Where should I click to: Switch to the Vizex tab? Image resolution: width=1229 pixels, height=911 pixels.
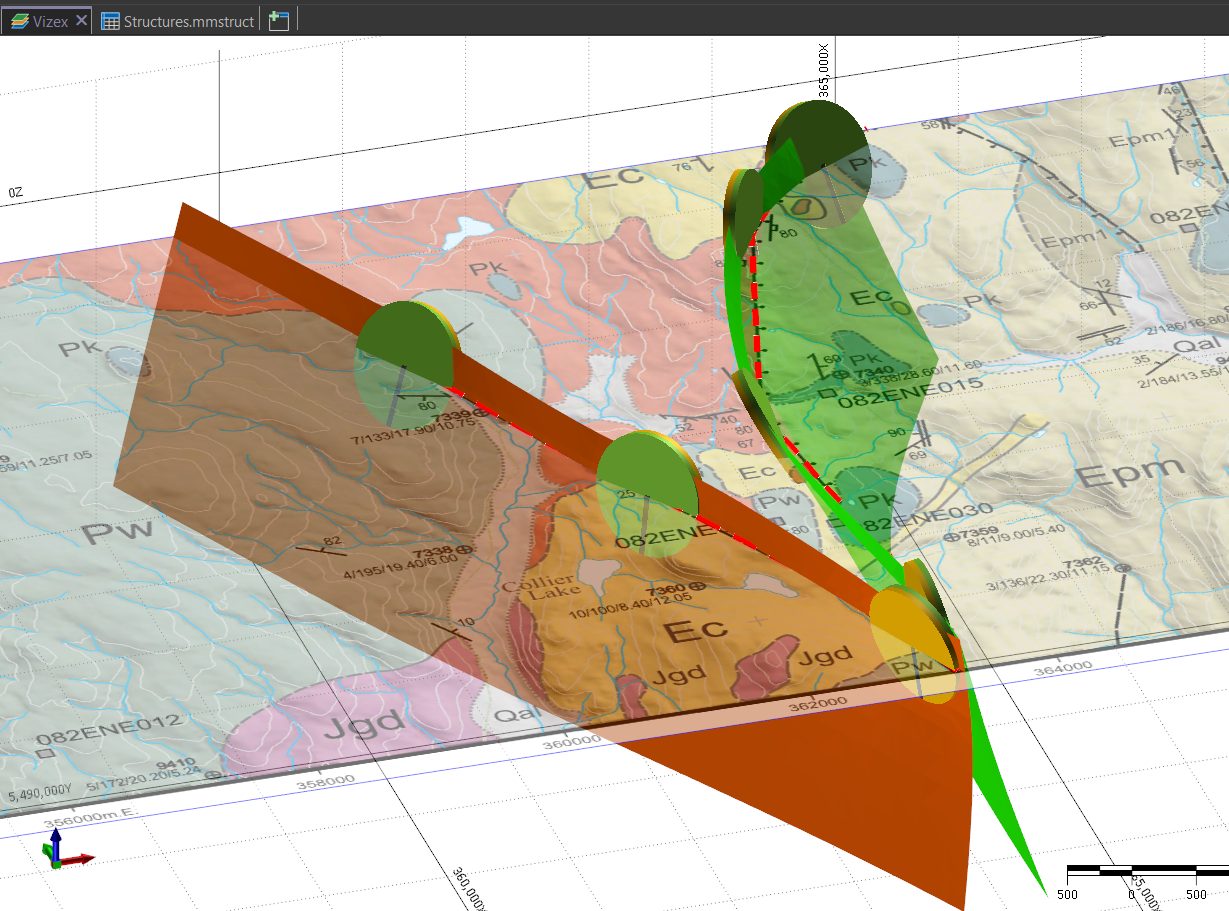pos(50,21)
